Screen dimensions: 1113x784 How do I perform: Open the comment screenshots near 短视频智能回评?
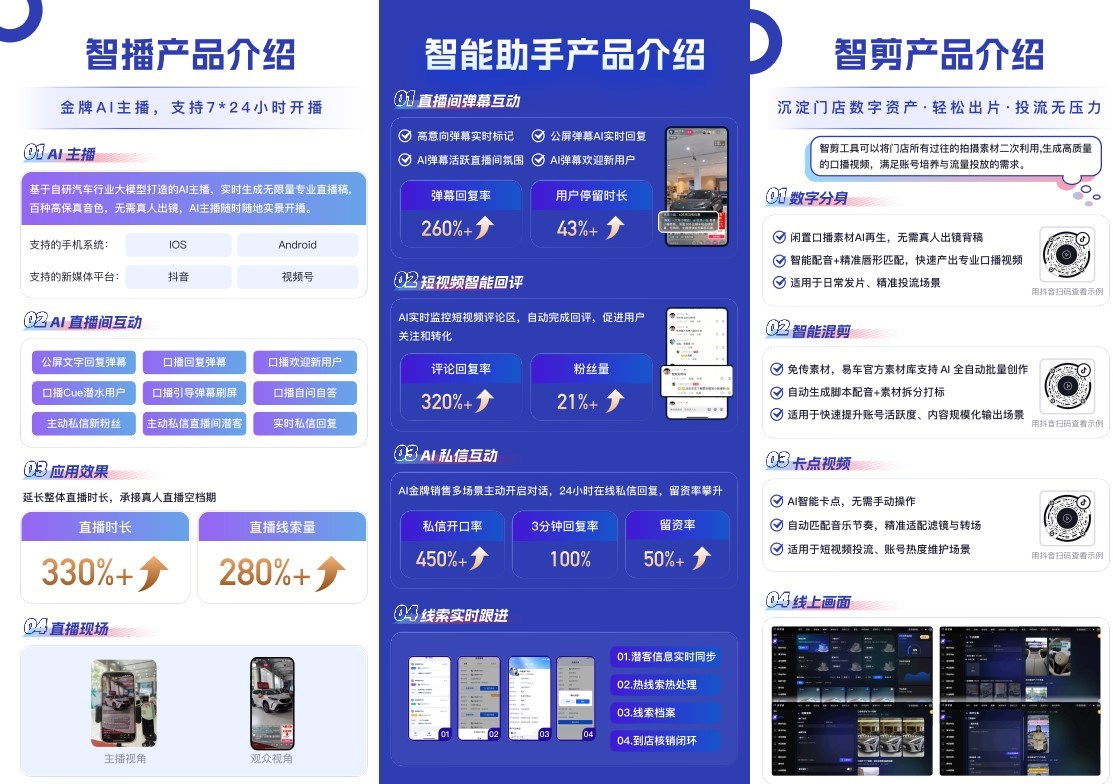pos(696,363)
